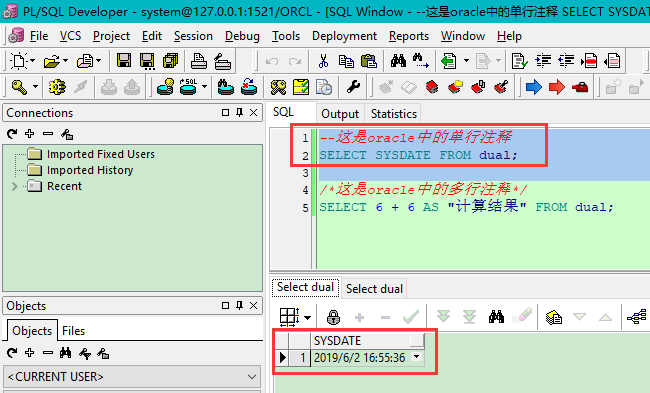
Task: Open the New document dropdown arrow
Action: tap(32, 61)
